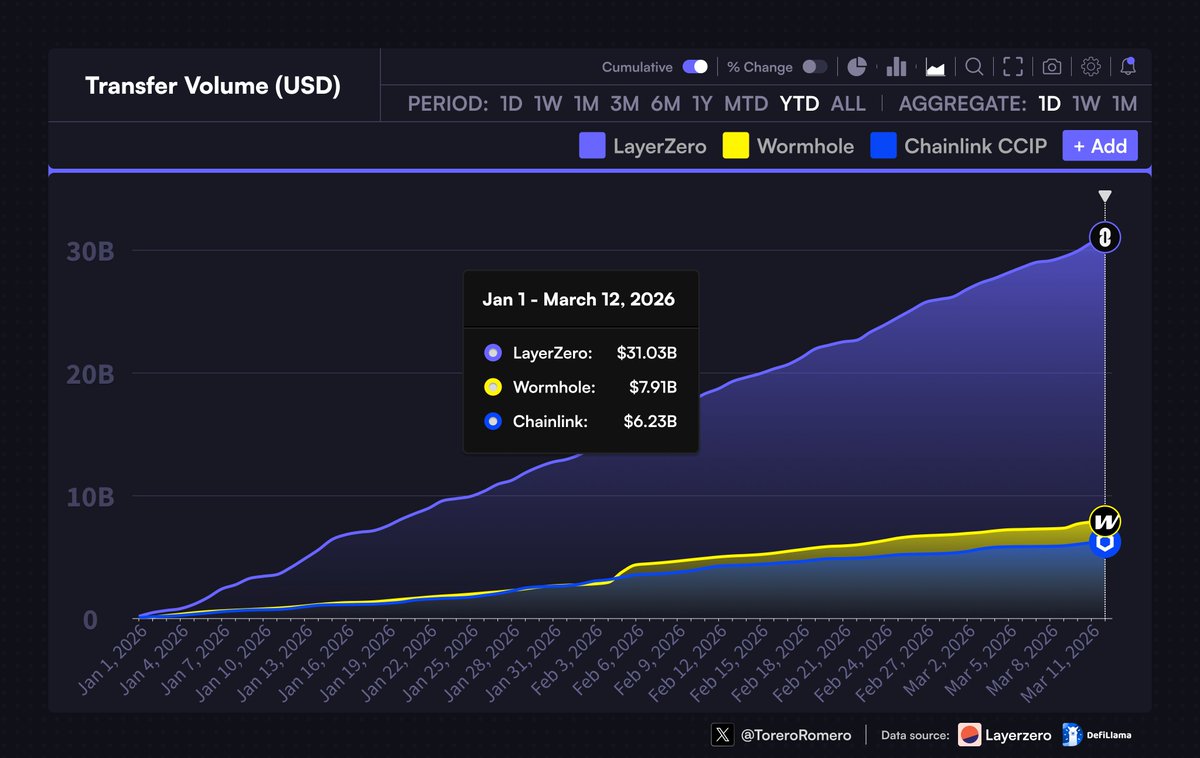Click the Chainlink hexagon marker on chart
This screenshot has height=758, width=1200.
tap(1105, 543)
